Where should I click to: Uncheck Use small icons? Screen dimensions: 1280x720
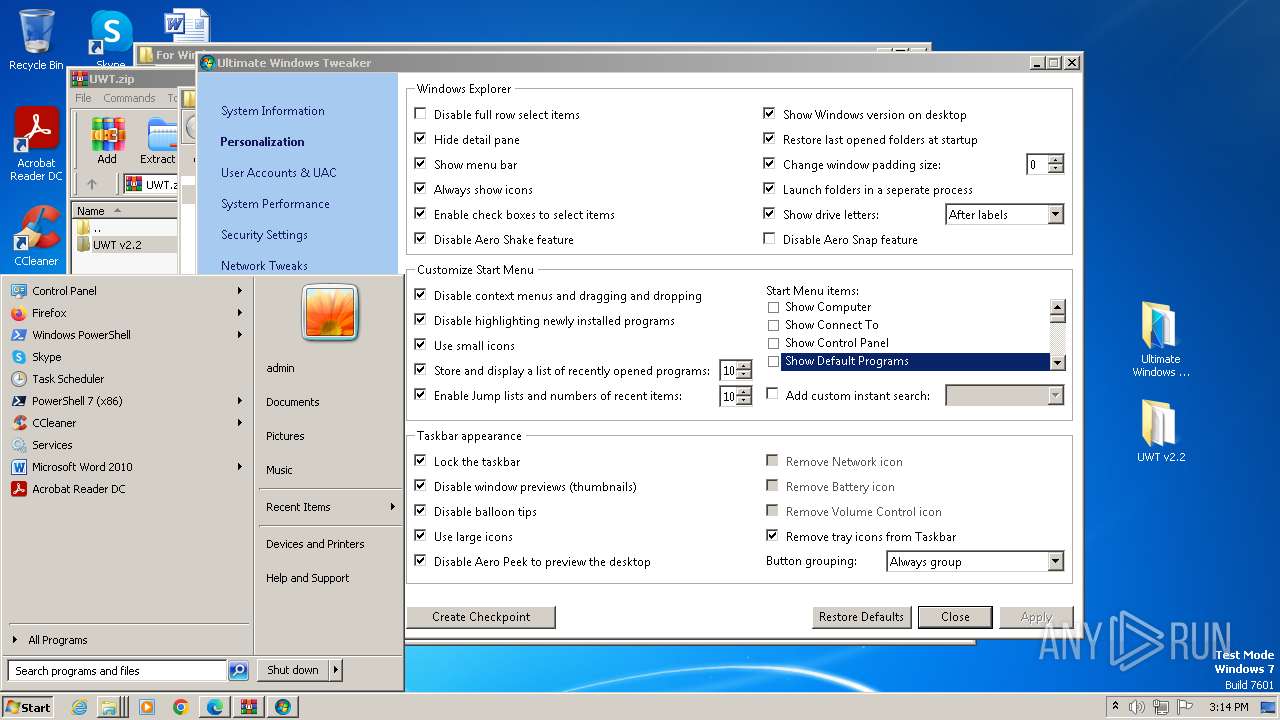420,345
